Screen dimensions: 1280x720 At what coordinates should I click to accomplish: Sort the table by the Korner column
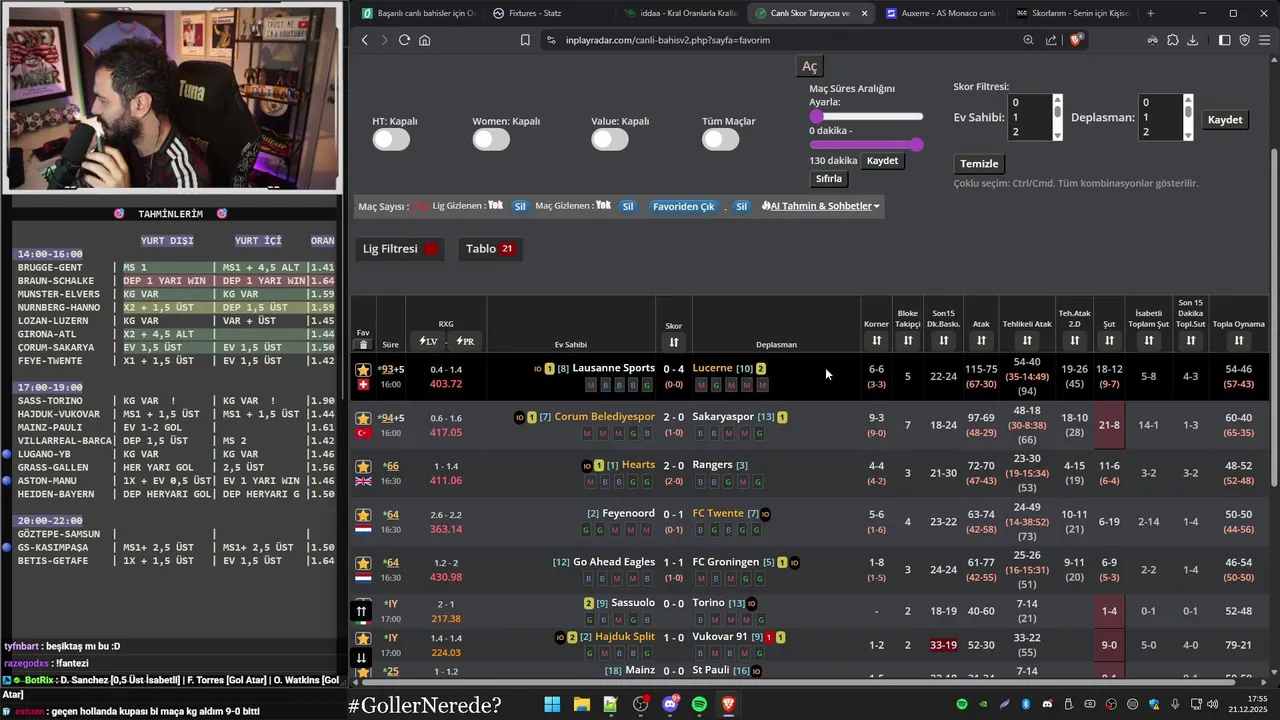[876, 341]
